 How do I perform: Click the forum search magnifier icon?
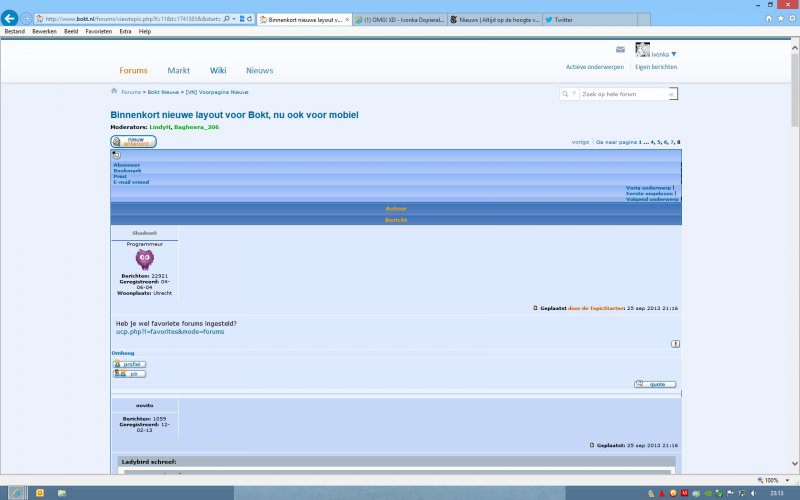tap(565, 94)
